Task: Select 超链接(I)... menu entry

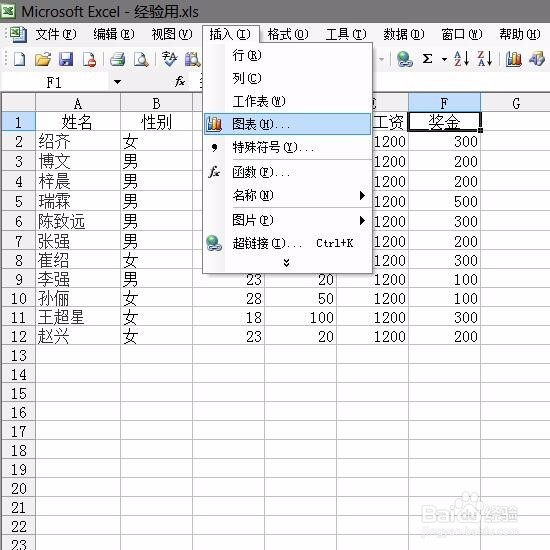Action: pos(287,243)
